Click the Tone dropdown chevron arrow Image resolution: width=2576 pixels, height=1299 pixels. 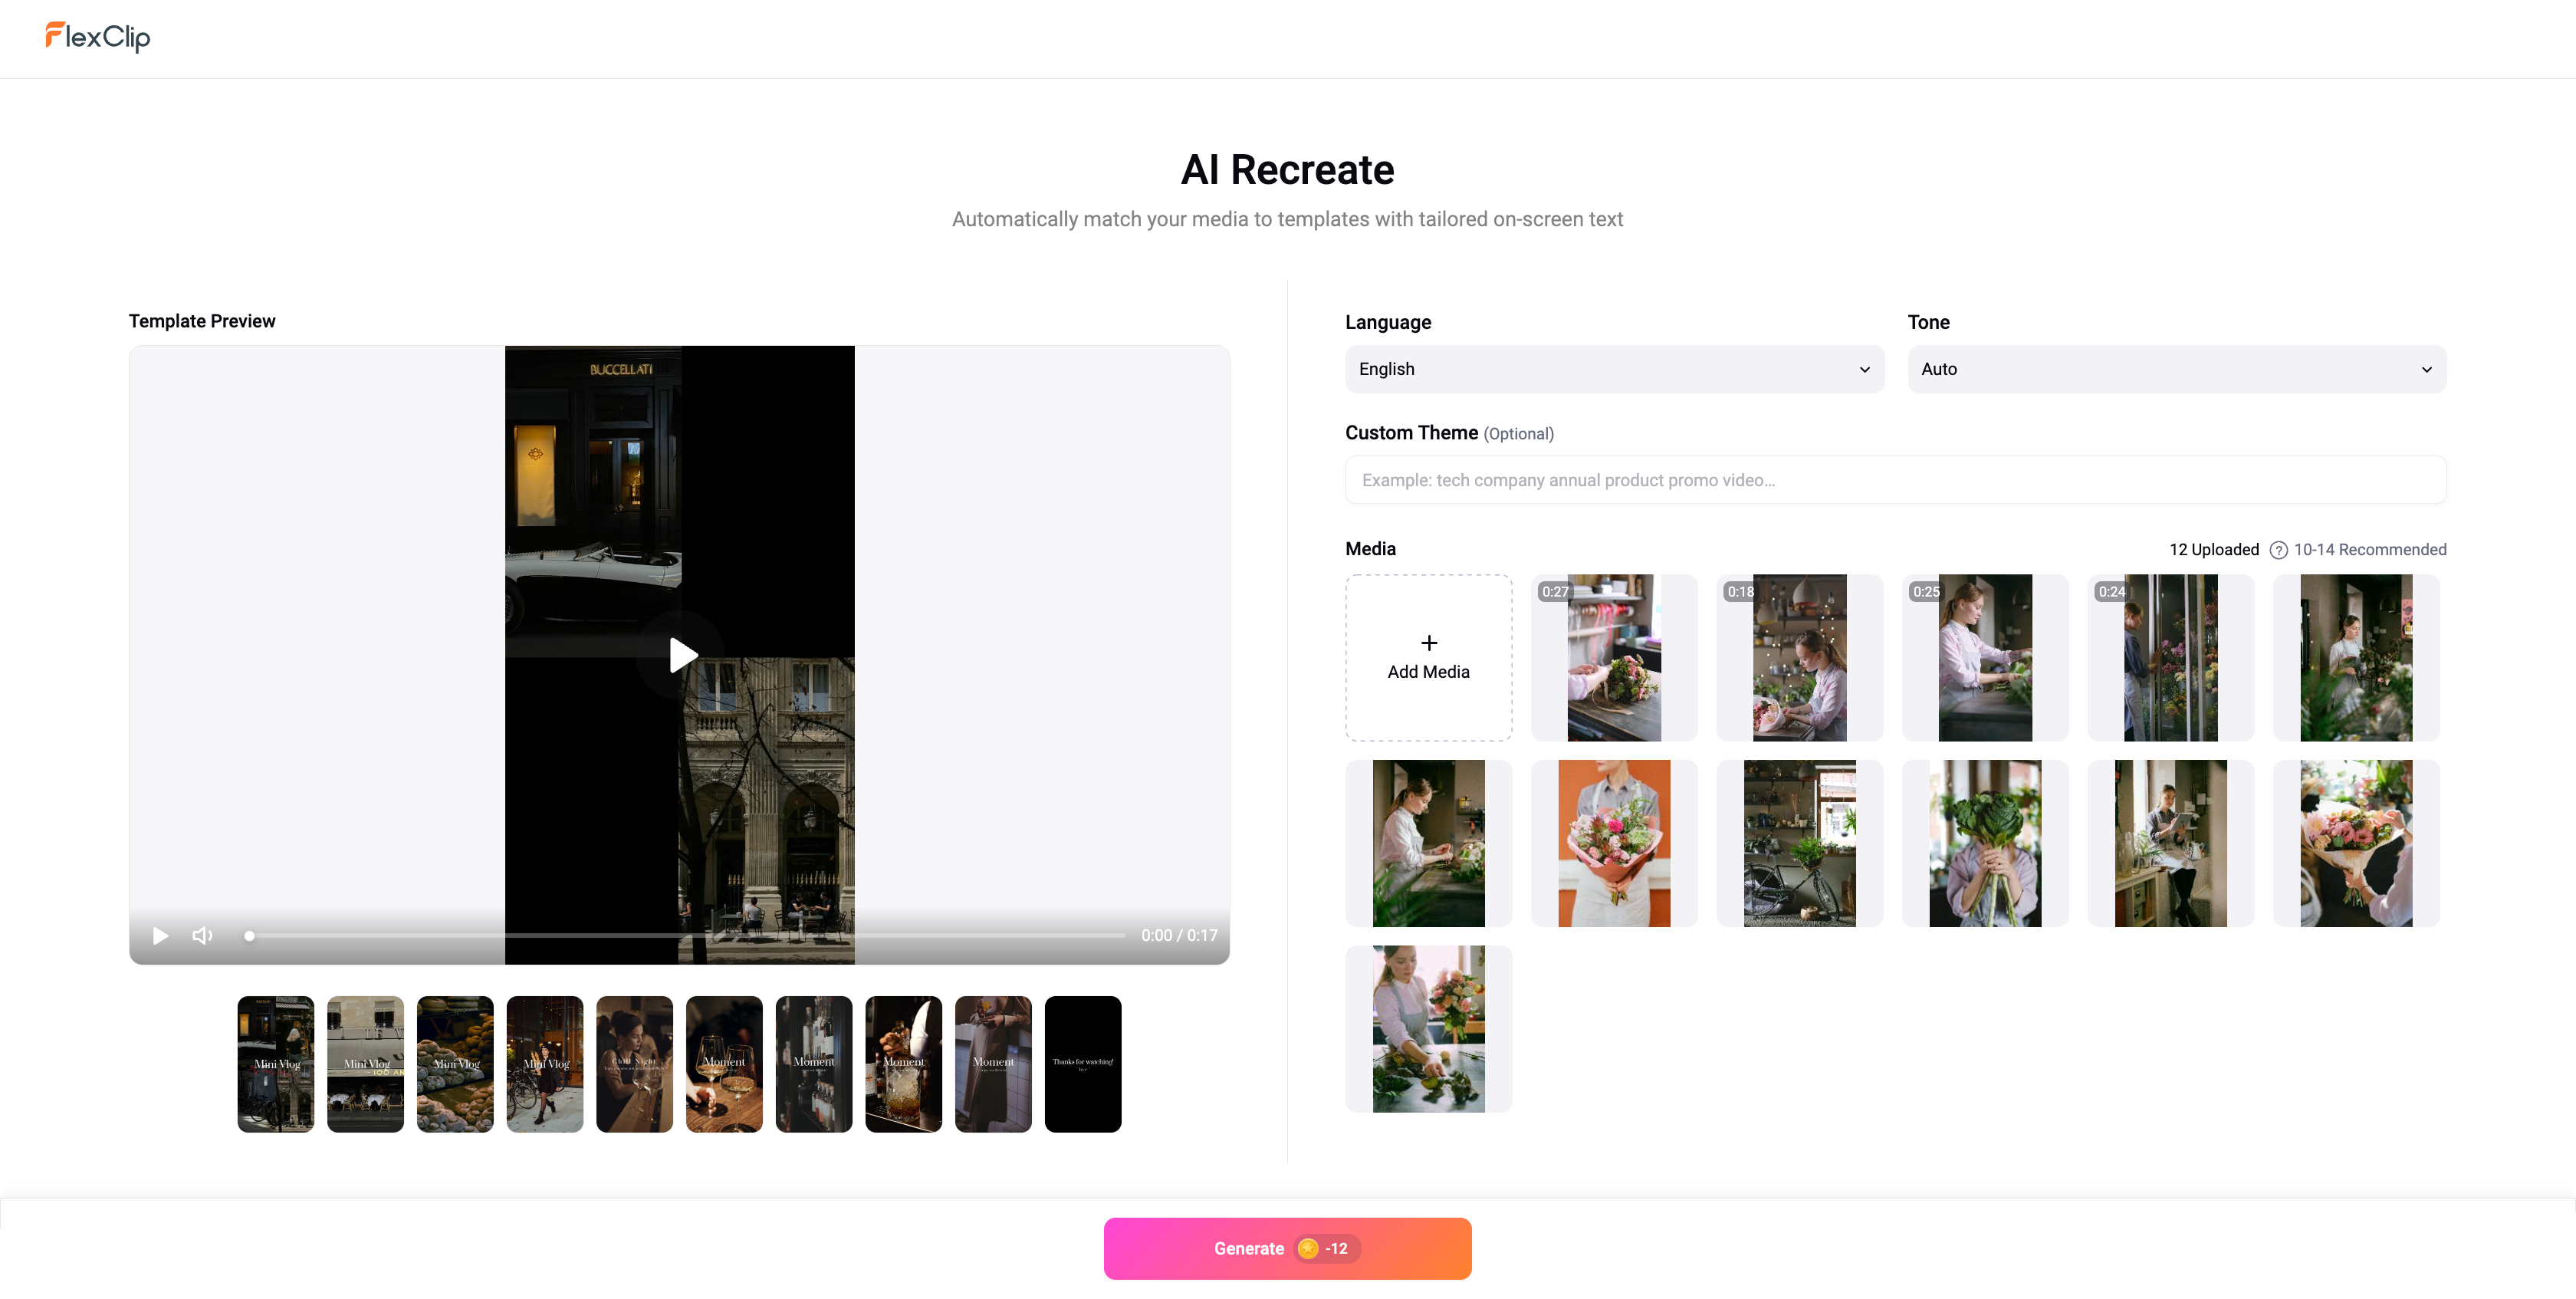pos(2426,369)
